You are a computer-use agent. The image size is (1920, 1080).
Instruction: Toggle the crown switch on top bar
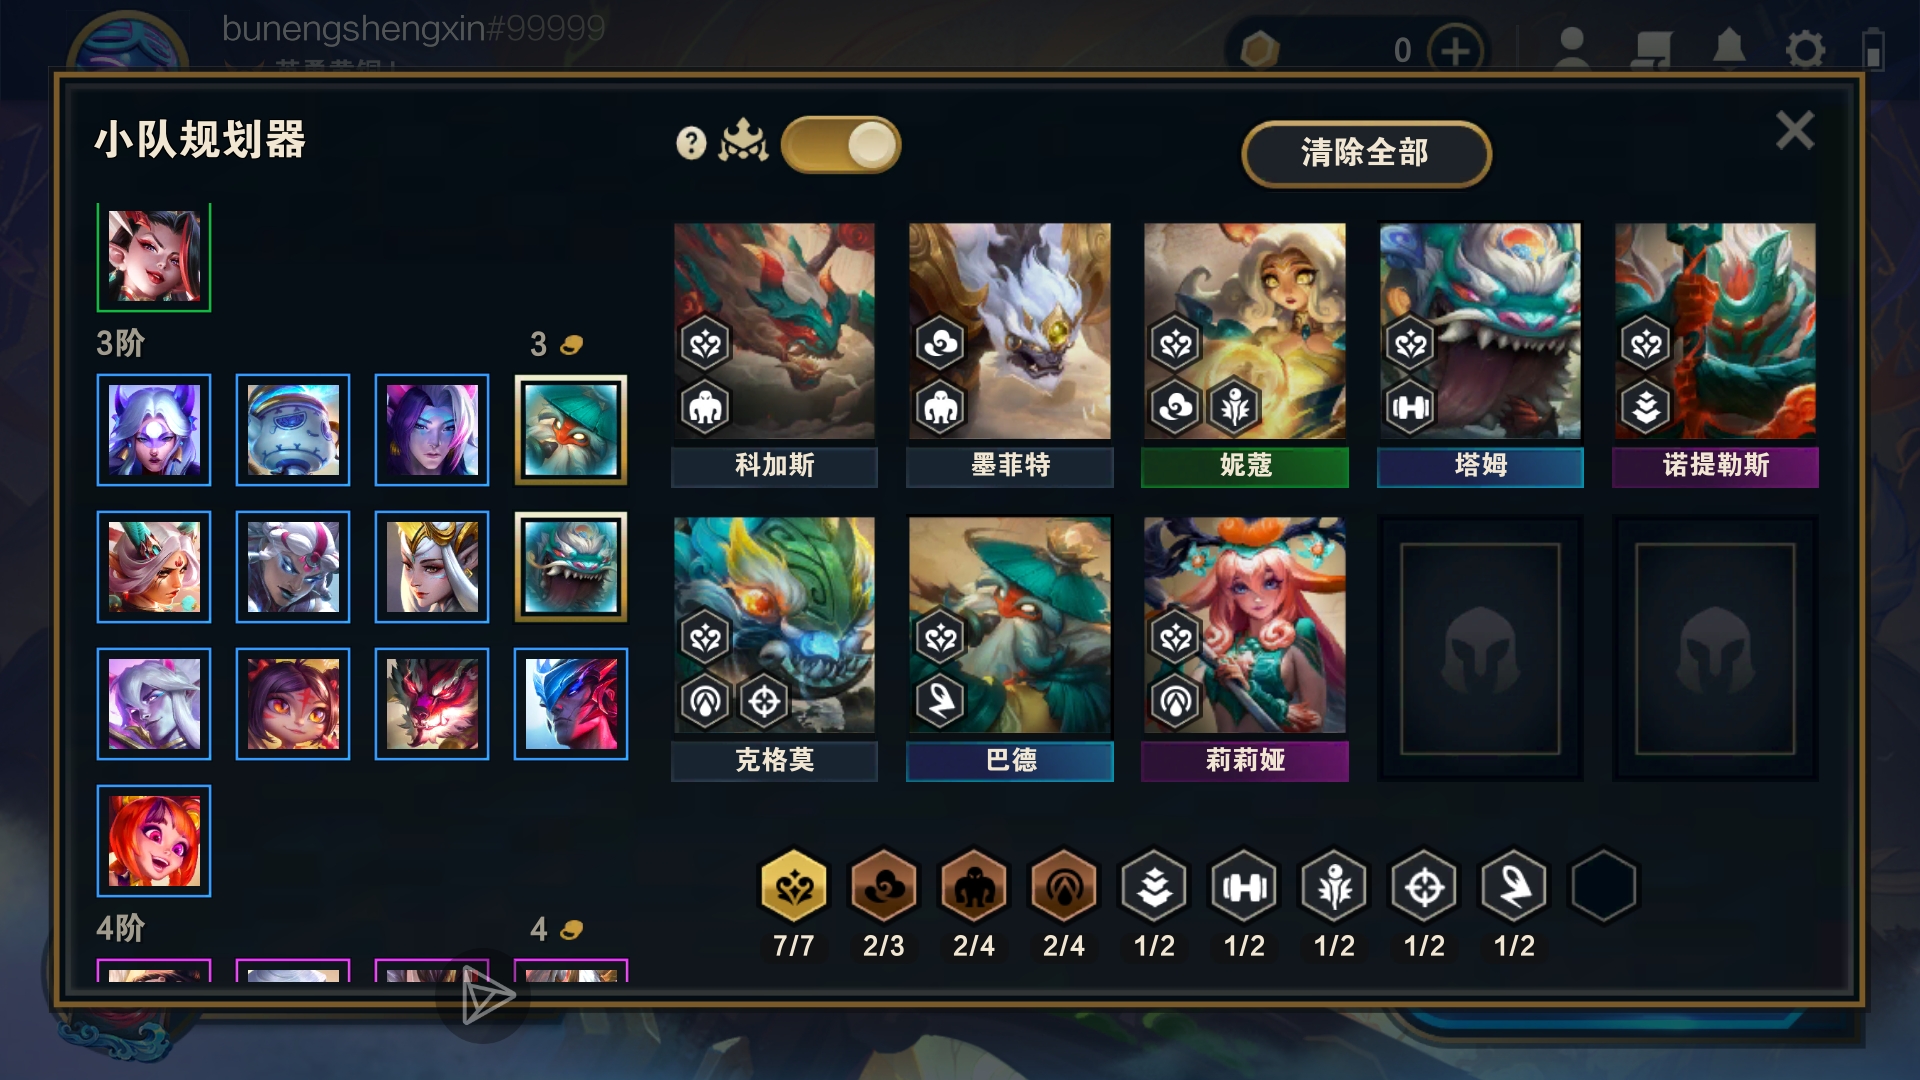pyautogui.click(x=841, y=145)
